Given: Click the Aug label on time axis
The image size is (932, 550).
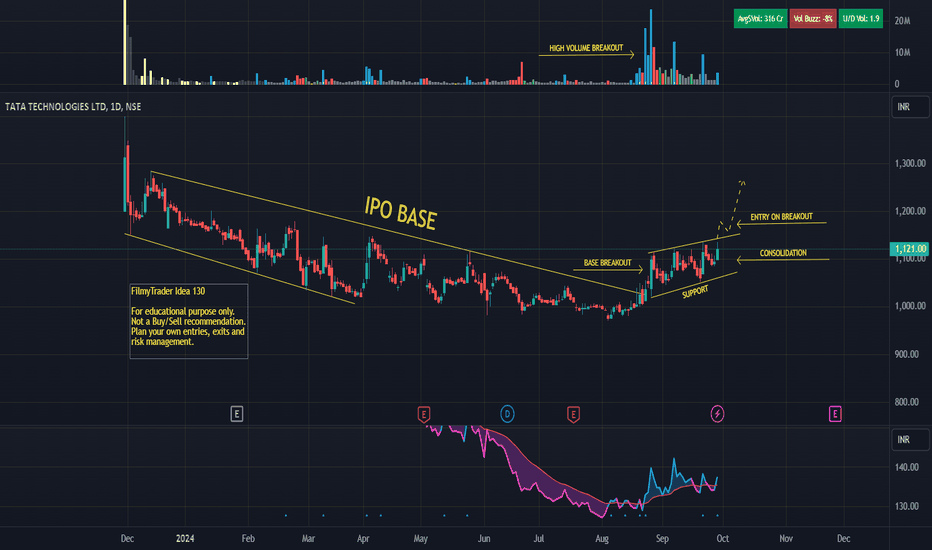Looking at the screenshot, I should click(602, 539).
